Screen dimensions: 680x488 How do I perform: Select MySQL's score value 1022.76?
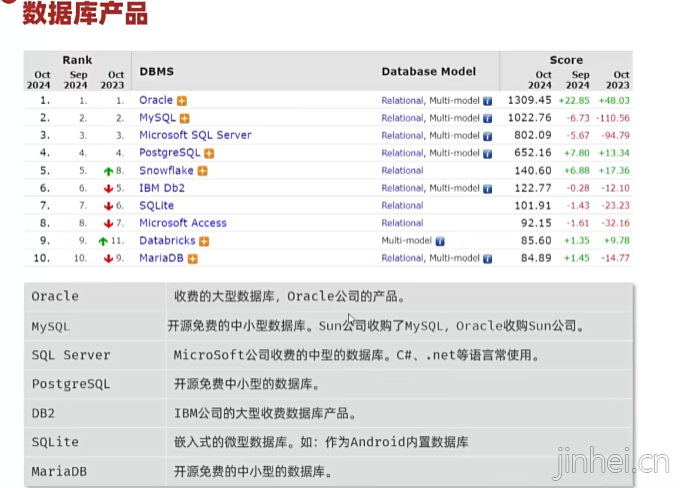pyautogui.click(x=530, y=118)
